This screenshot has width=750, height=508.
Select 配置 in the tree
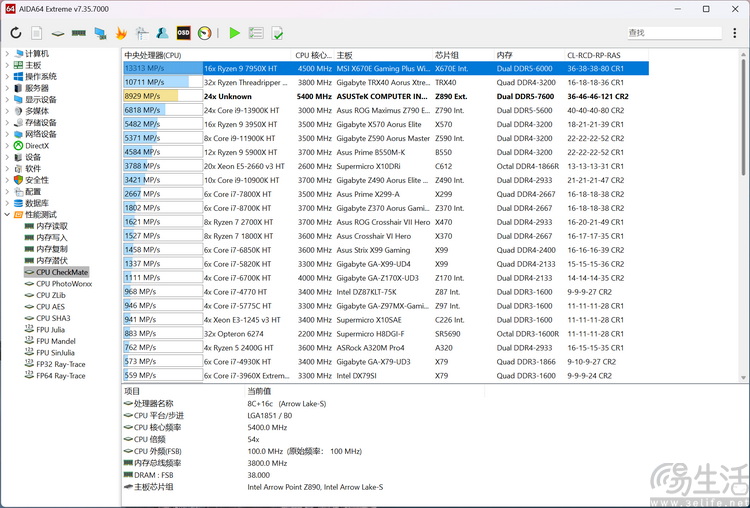tap(33, 191)
